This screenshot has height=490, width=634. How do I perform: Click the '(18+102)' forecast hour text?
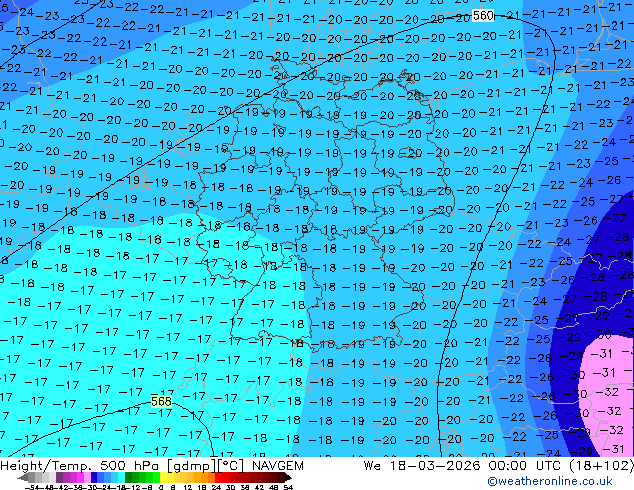click(601, 466)
